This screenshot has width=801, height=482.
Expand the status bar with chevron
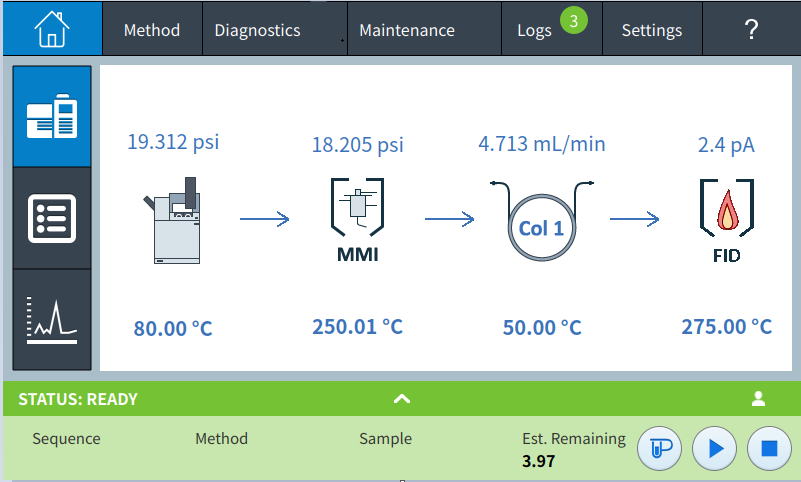[x=402, y=399]
